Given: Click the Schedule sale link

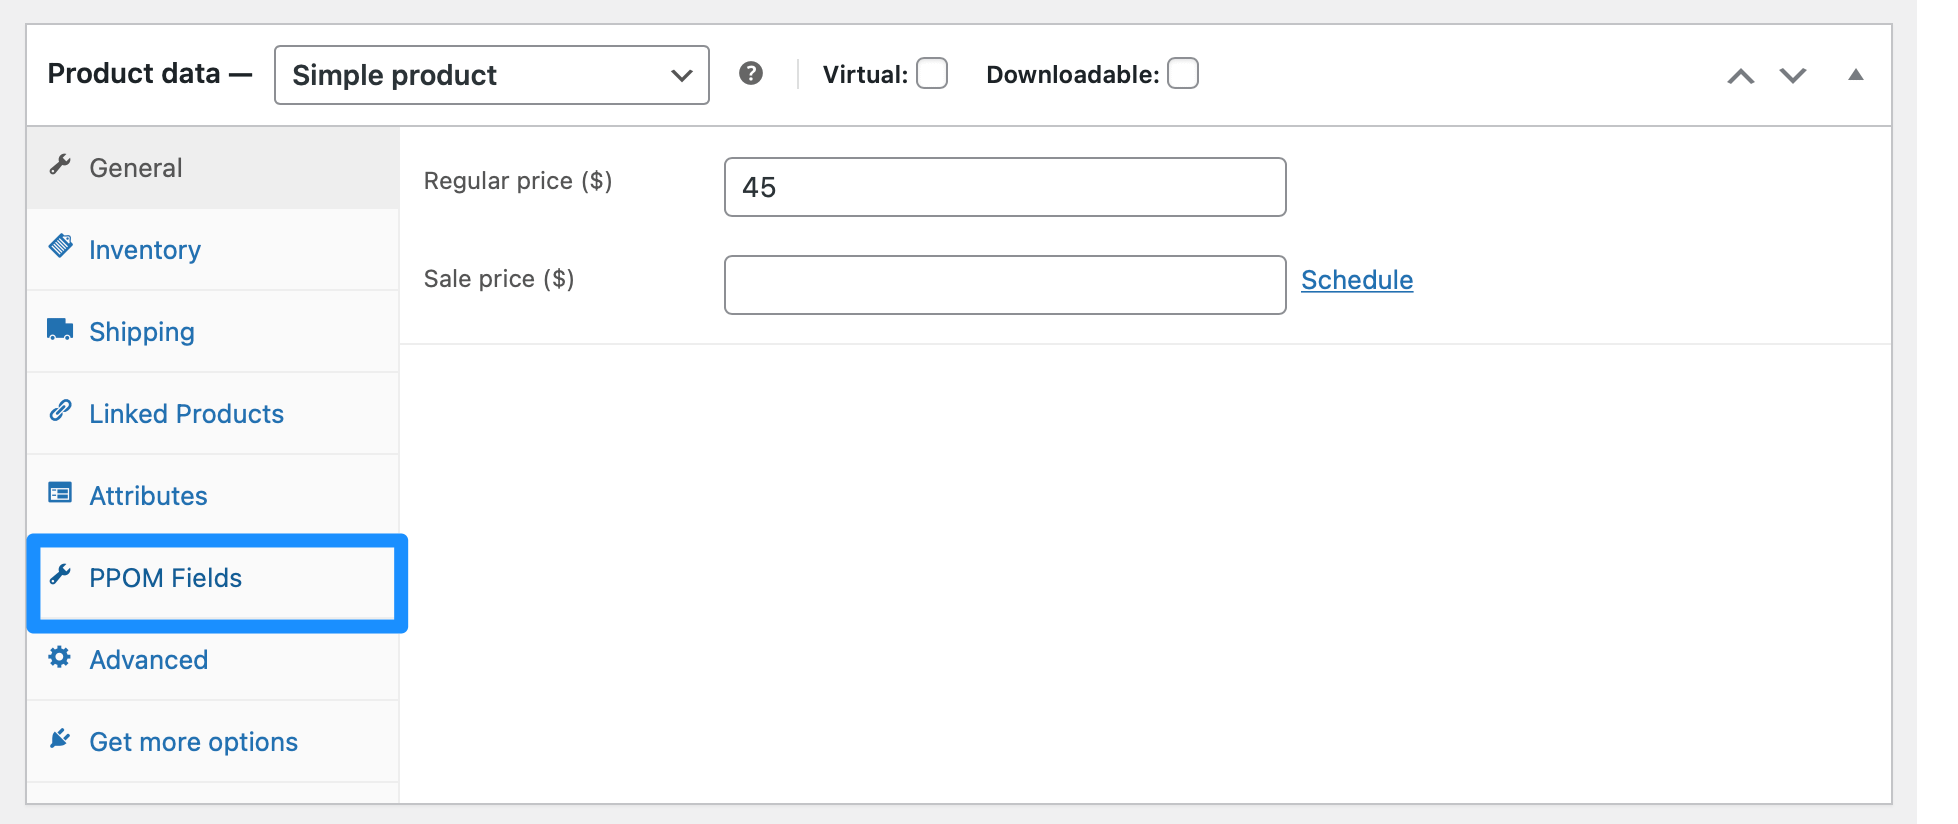Looking at the screenshot, I should pos(1357,280).
